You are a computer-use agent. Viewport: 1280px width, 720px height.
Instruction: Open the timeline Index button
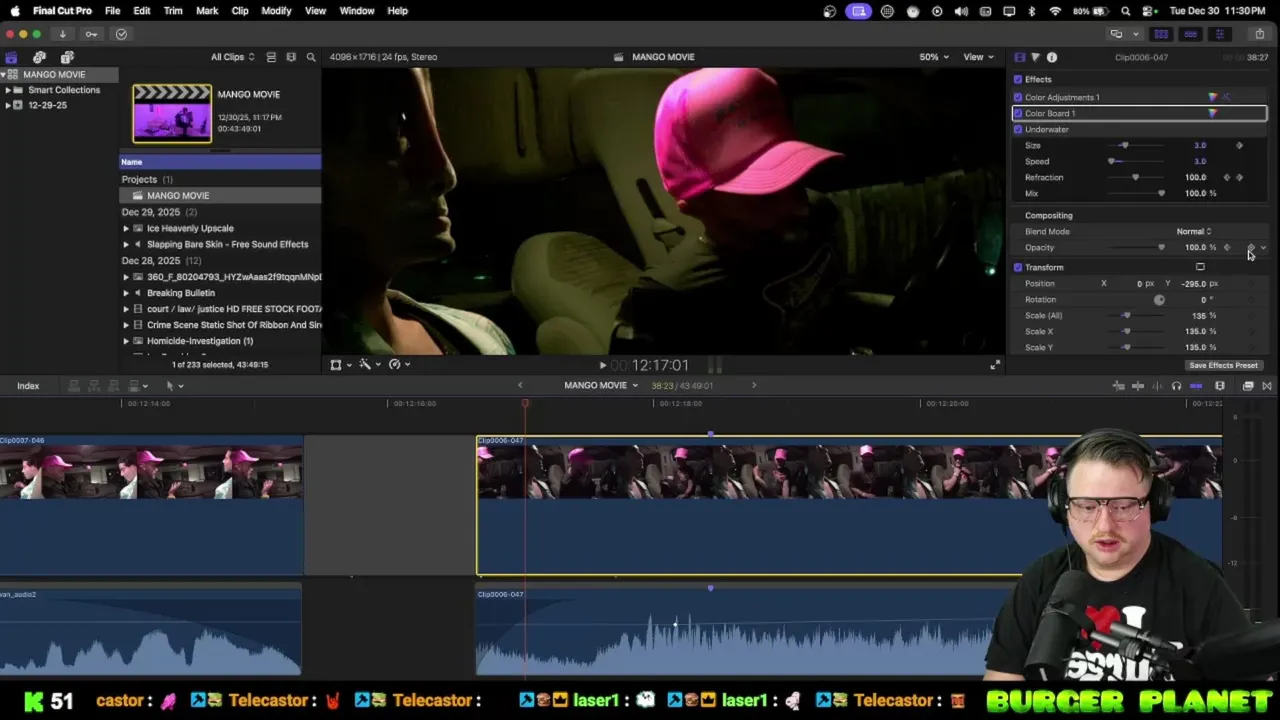point(28,386)
